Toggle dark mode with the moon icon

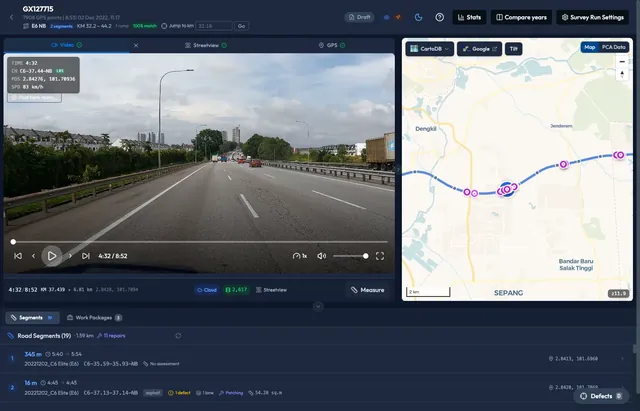pyautogui.click(x=418, y=17)
